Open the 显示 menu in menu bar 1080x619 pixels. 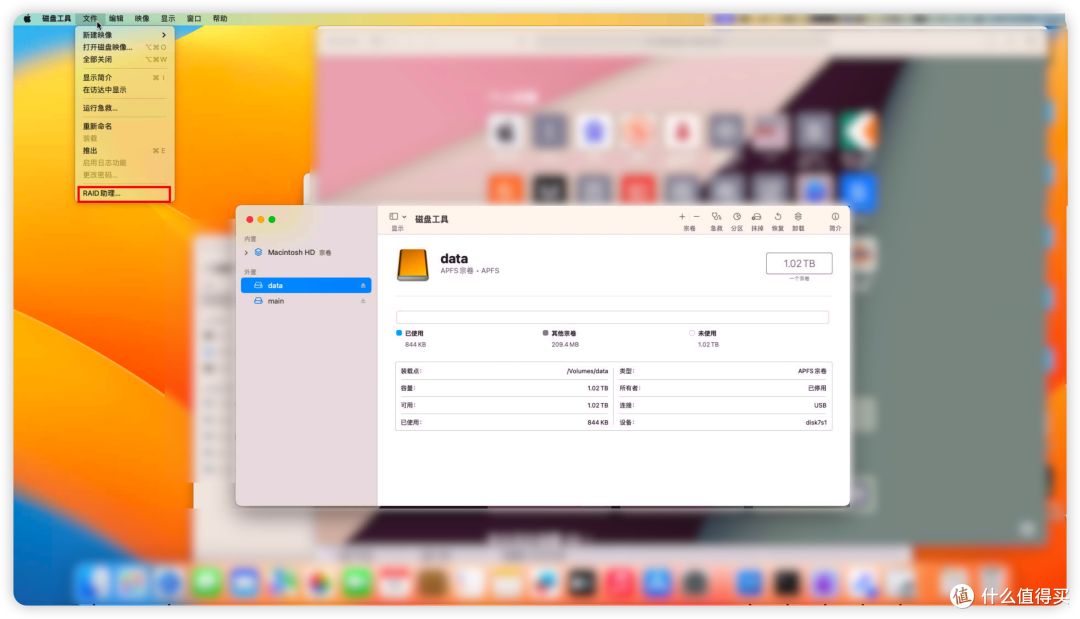(x=168, y=19)
